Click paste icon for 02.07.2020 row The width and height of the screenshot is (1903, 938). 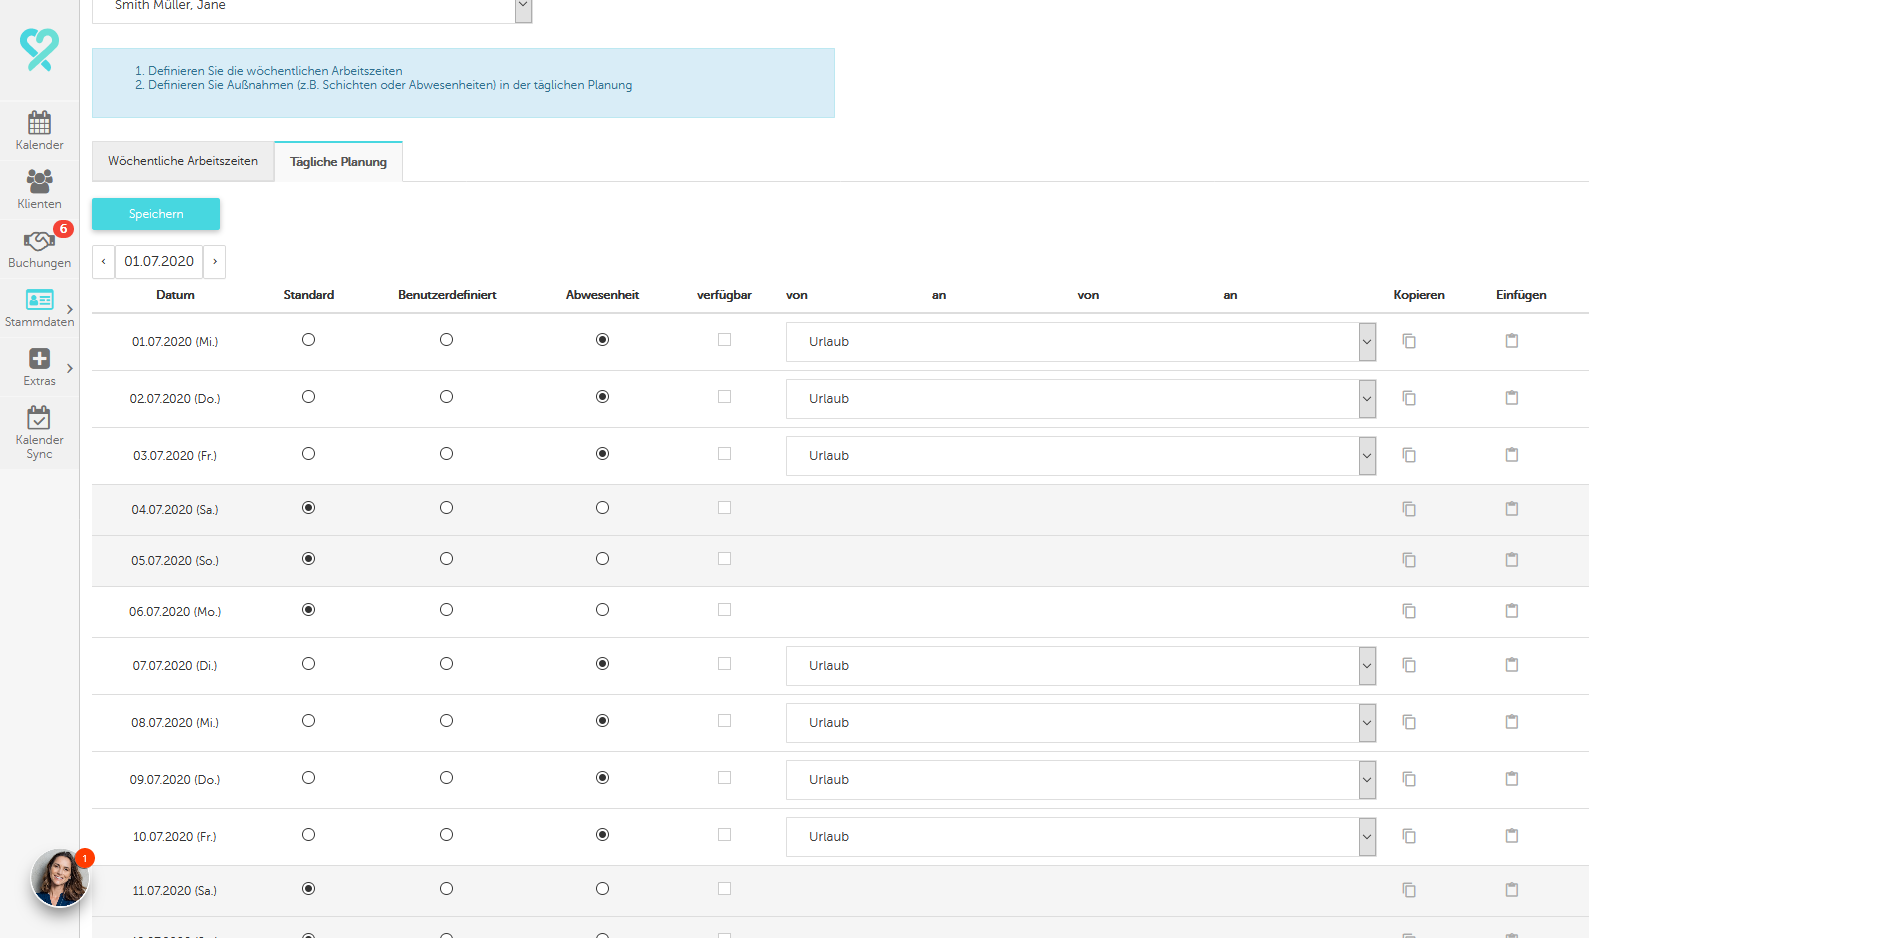pyautogui.click(x=1512, y=398)
